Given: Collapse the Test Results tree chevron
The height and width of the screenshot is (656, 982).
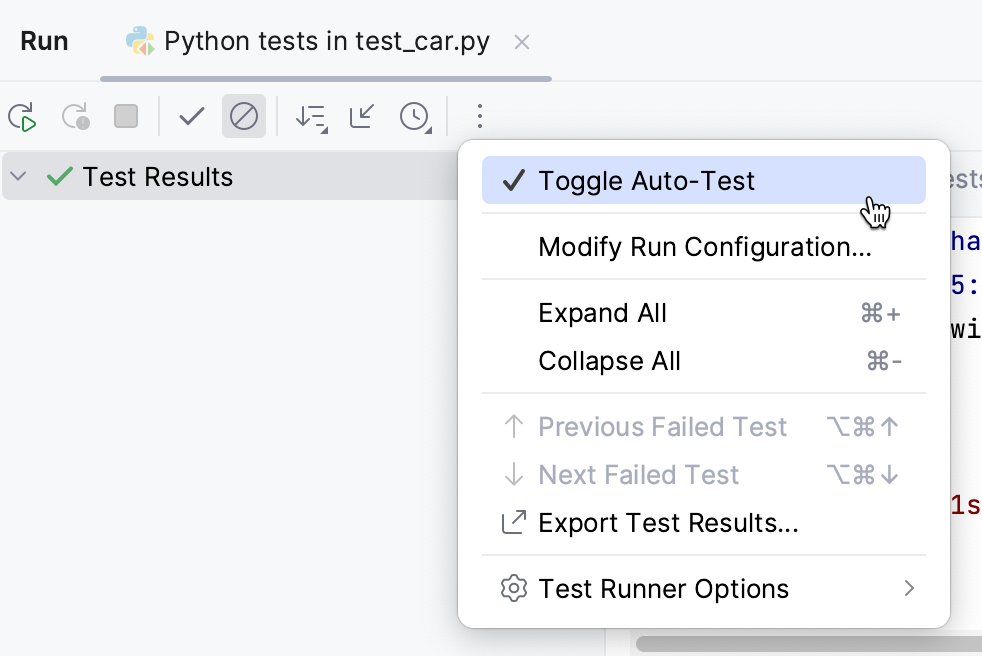Looking at the screenshot, I should point(18,176).
